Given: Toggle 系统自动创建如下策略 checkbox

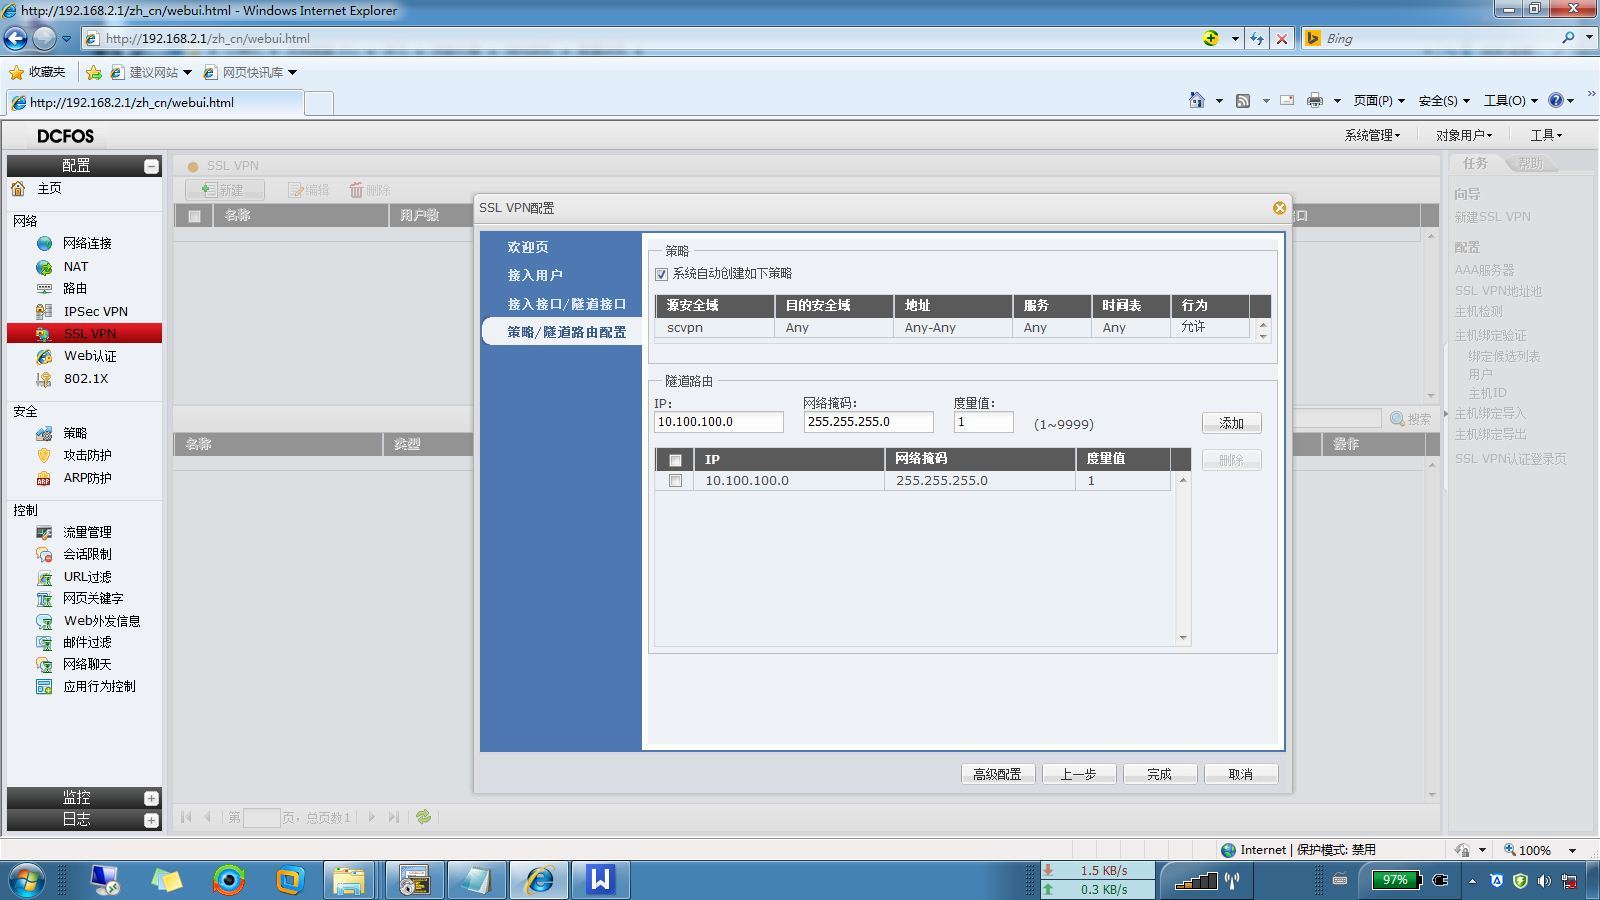Looking at the screenshot, I should coord(661,274).
